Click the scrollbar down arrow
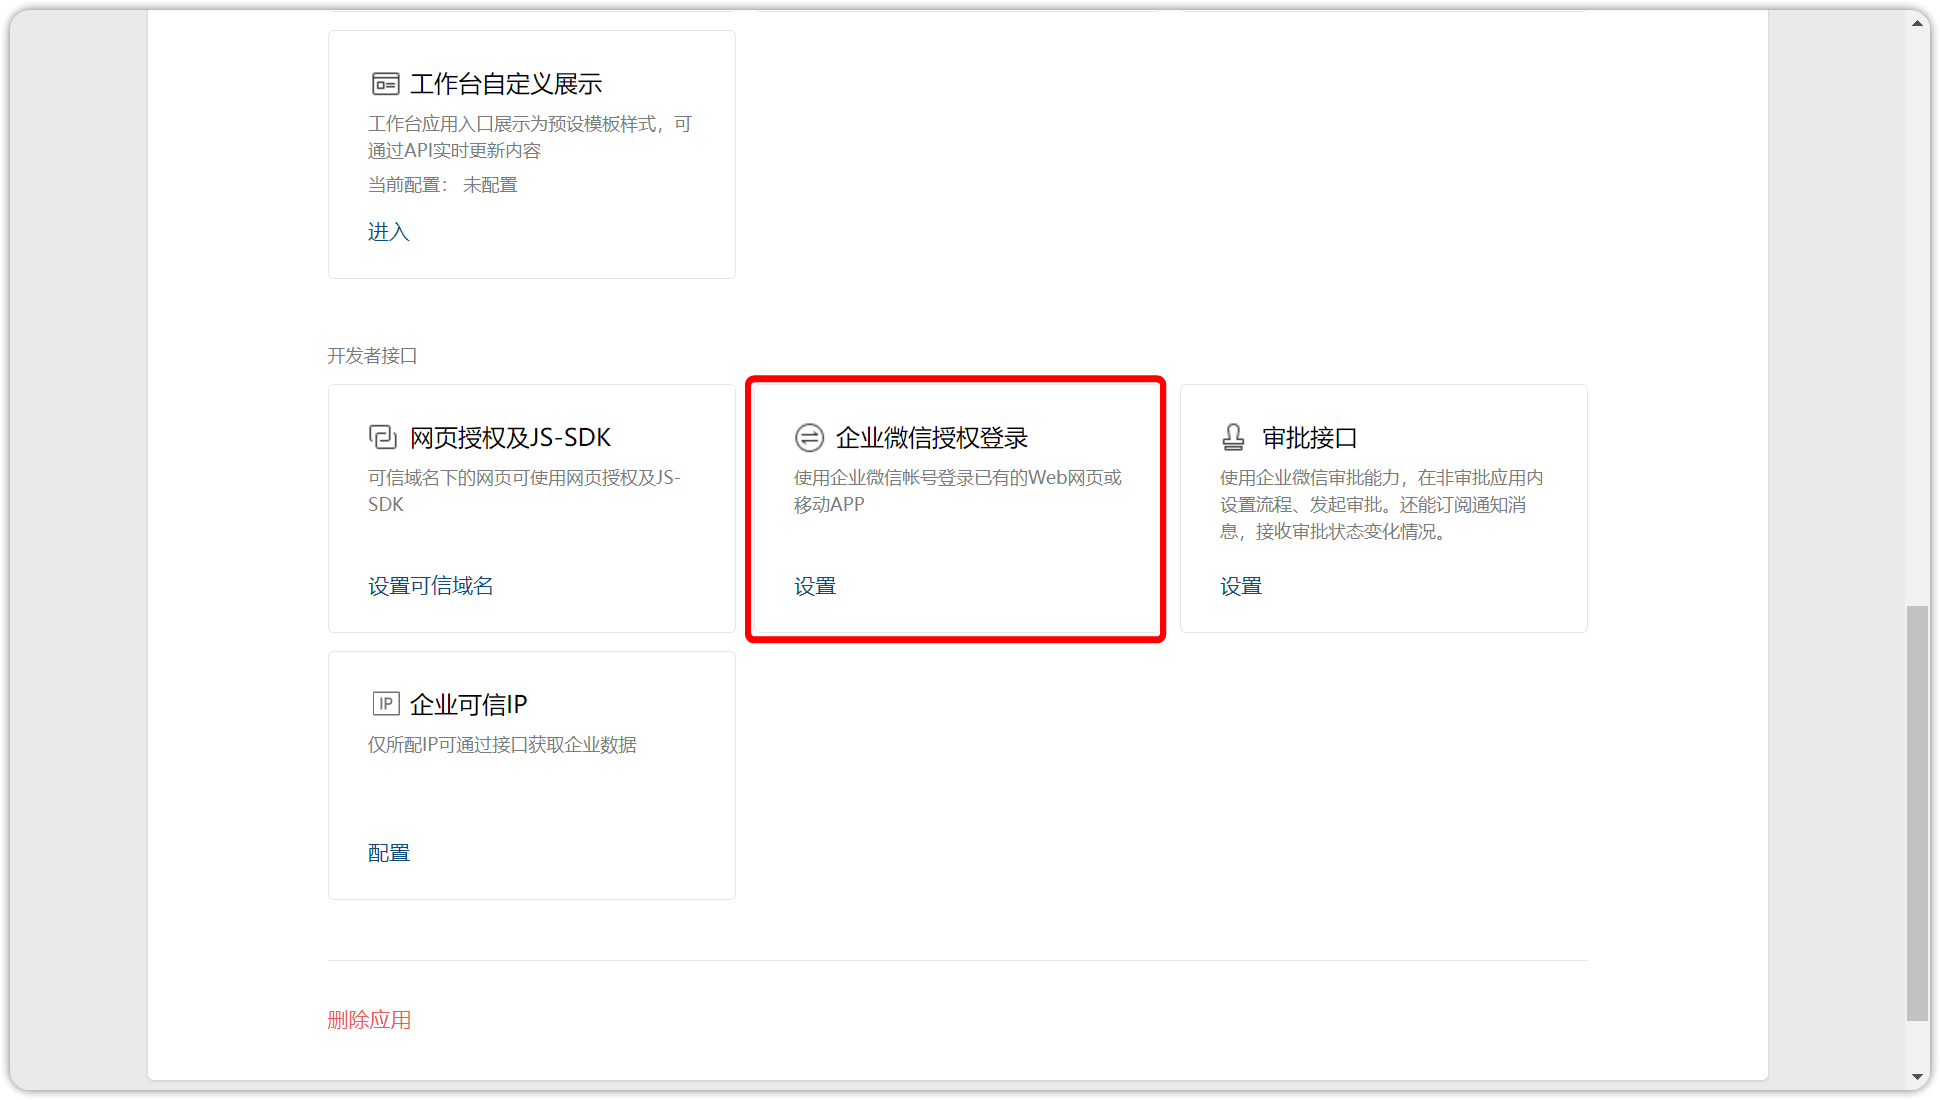1940x1100 pixels. coord(1917,1077)
